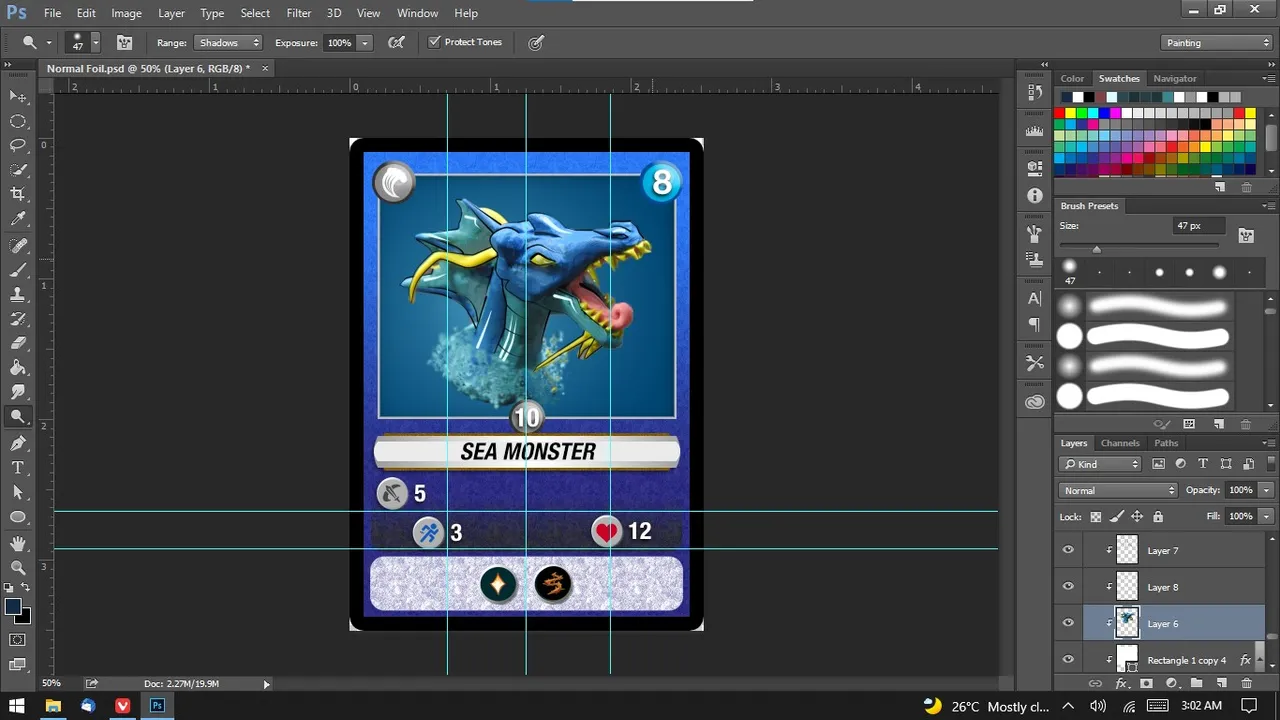Select the Pen tool
Viewport: 1280px width, 720px height.
coord(18,443)
